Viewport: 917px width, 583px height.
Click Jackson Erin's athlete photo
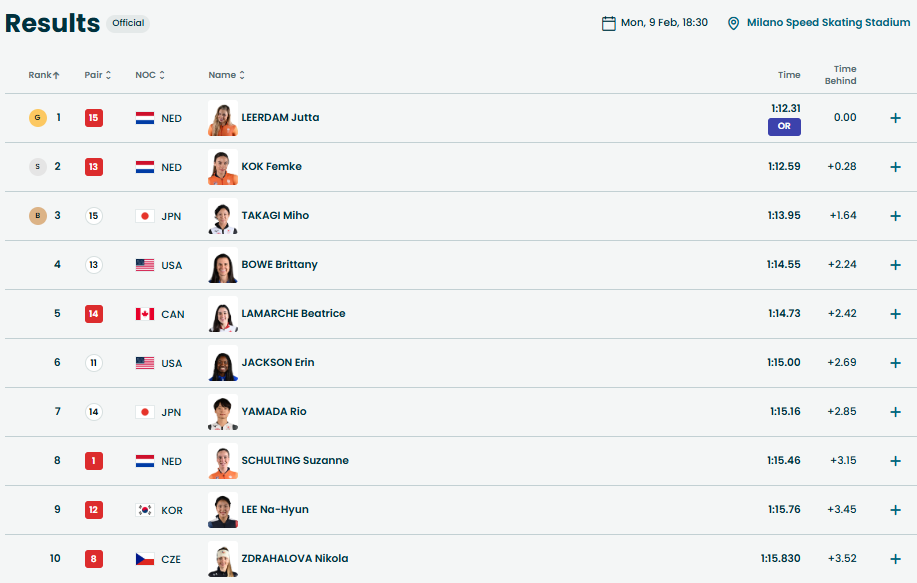[222, 363]
